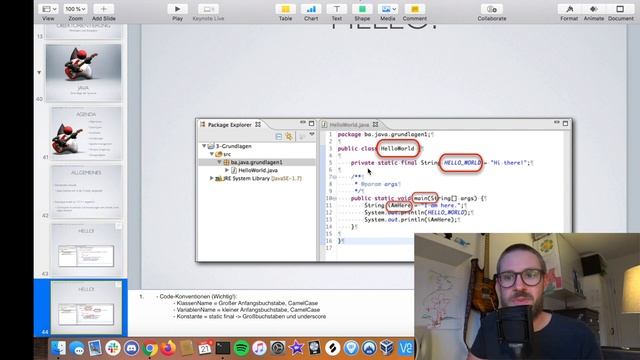Select the Allgemeines slide thumbnail 42

(86, 191)
